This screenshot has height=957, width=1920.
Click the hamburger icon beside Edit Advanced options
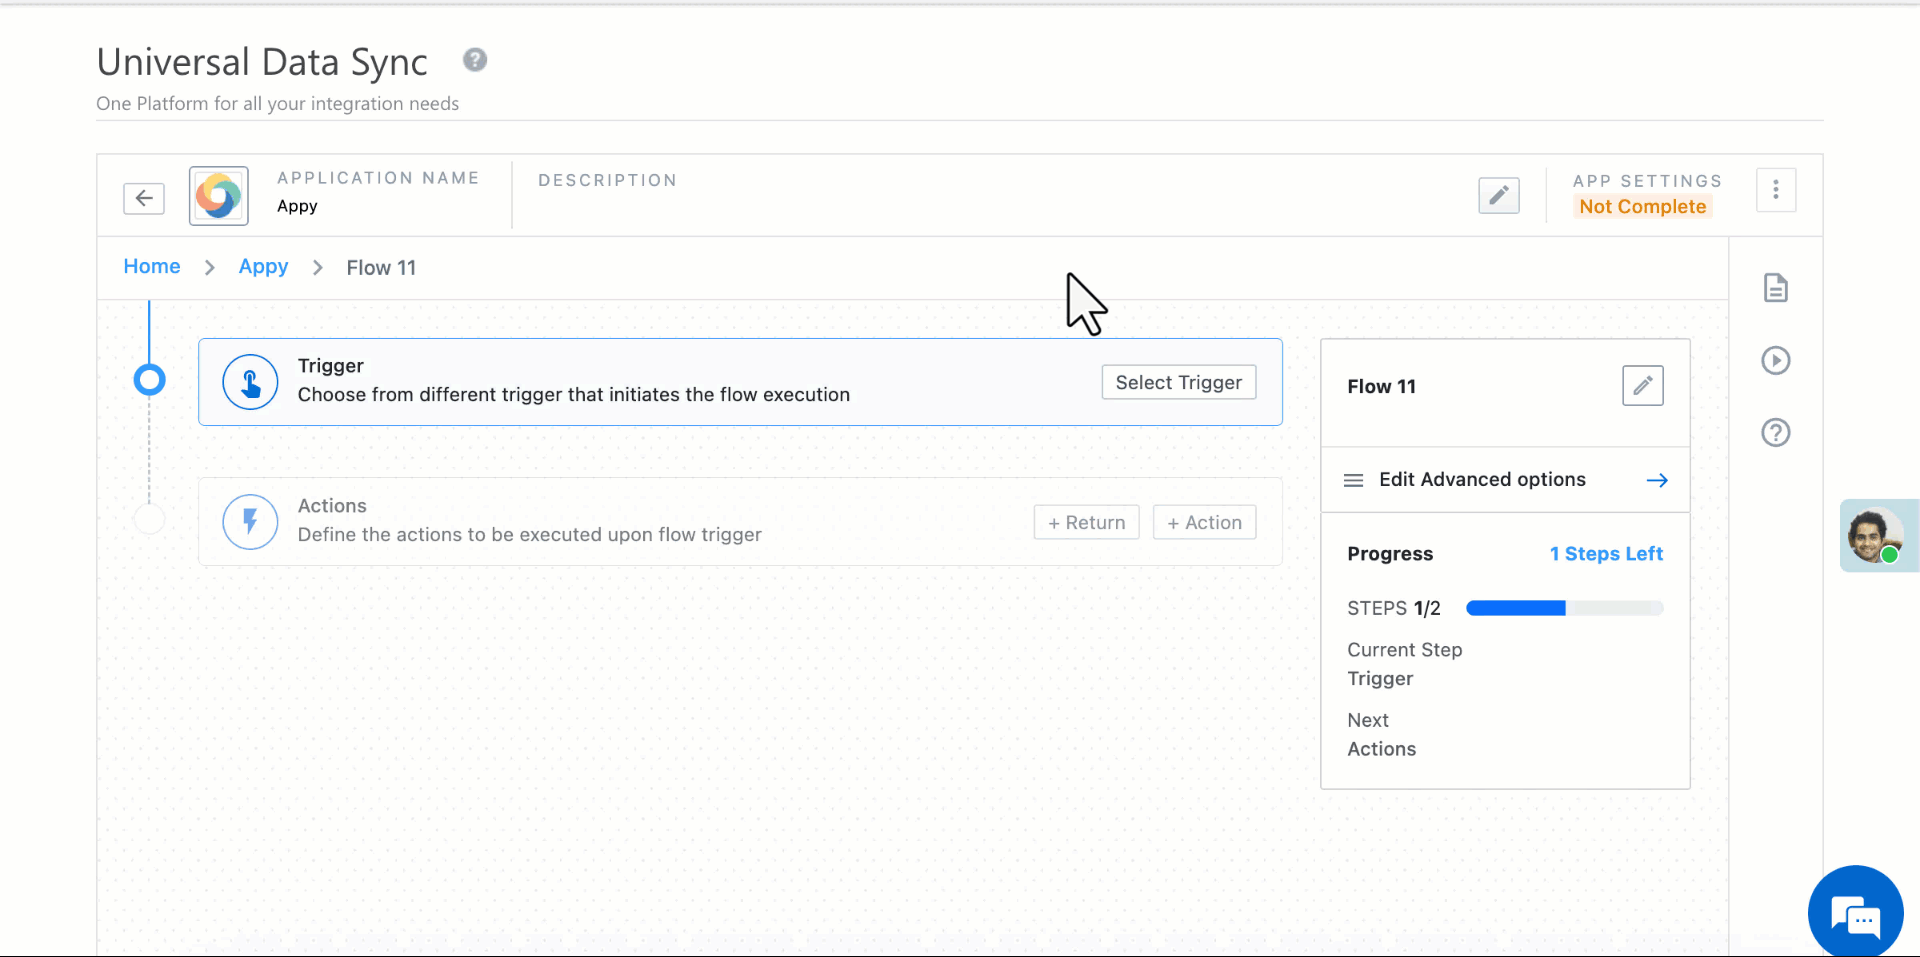pyautogui.click(x=1353, y=480)
